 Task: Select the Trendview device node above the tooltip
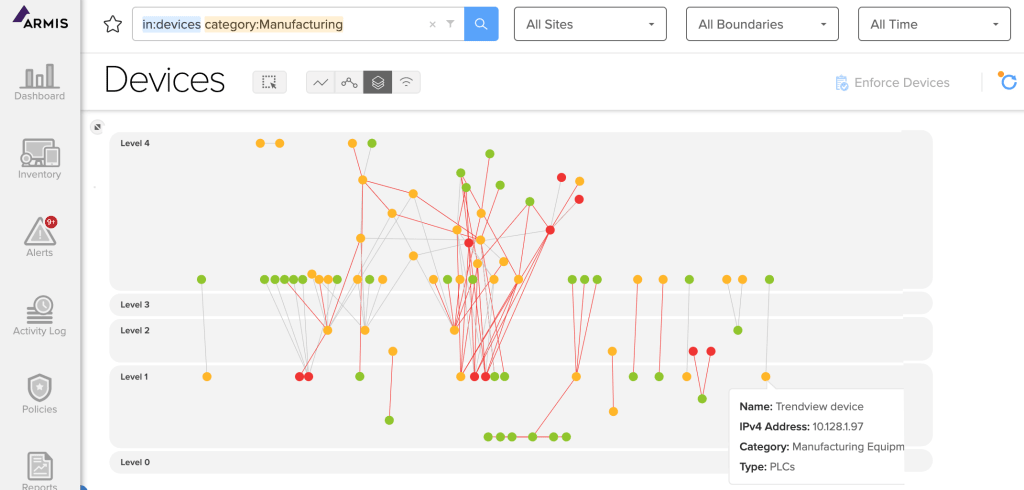pyautogui.click(x=765, y=377)
